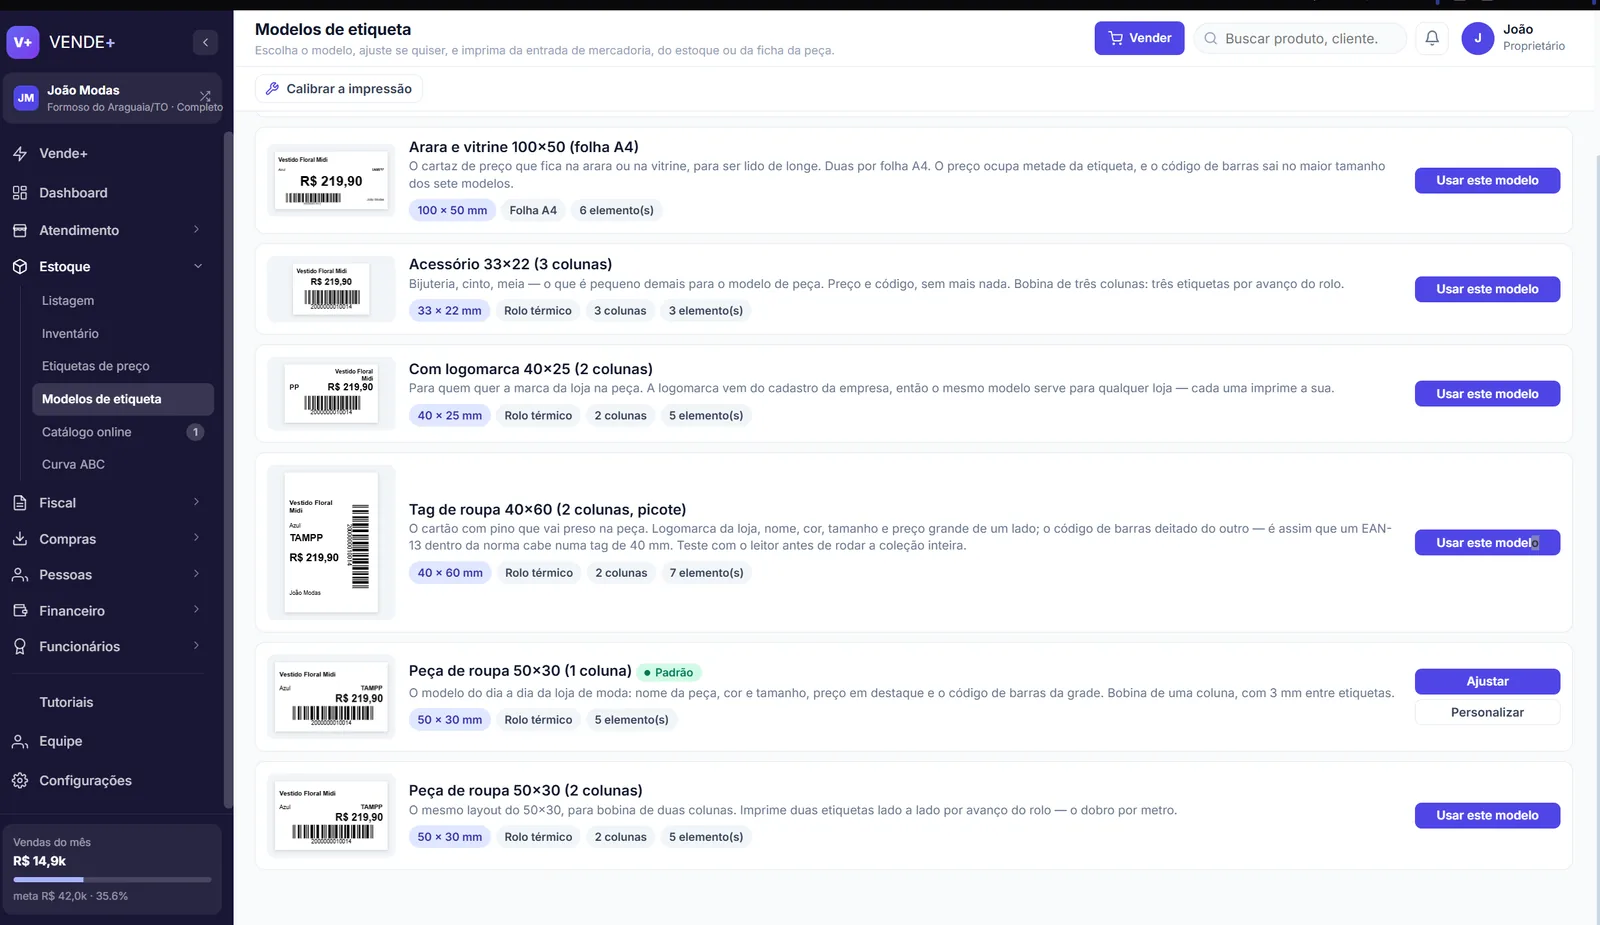Viewport: 1600px width, 925px height.
Task: Expand the Pessoas menu chevron
Action: pos(196,574)
